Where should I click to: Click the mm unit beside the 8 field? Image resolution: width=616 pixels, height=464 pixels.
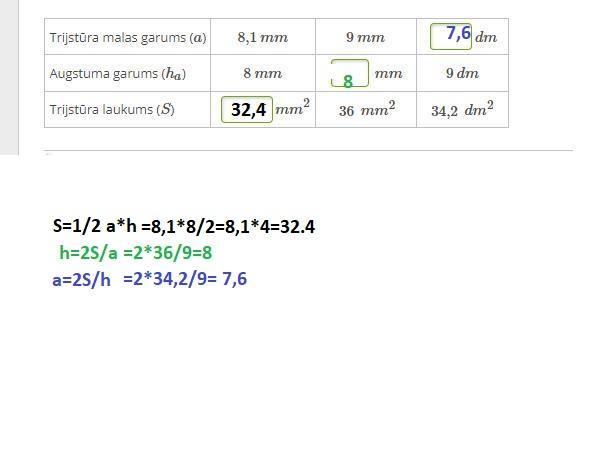click(388, 74)
